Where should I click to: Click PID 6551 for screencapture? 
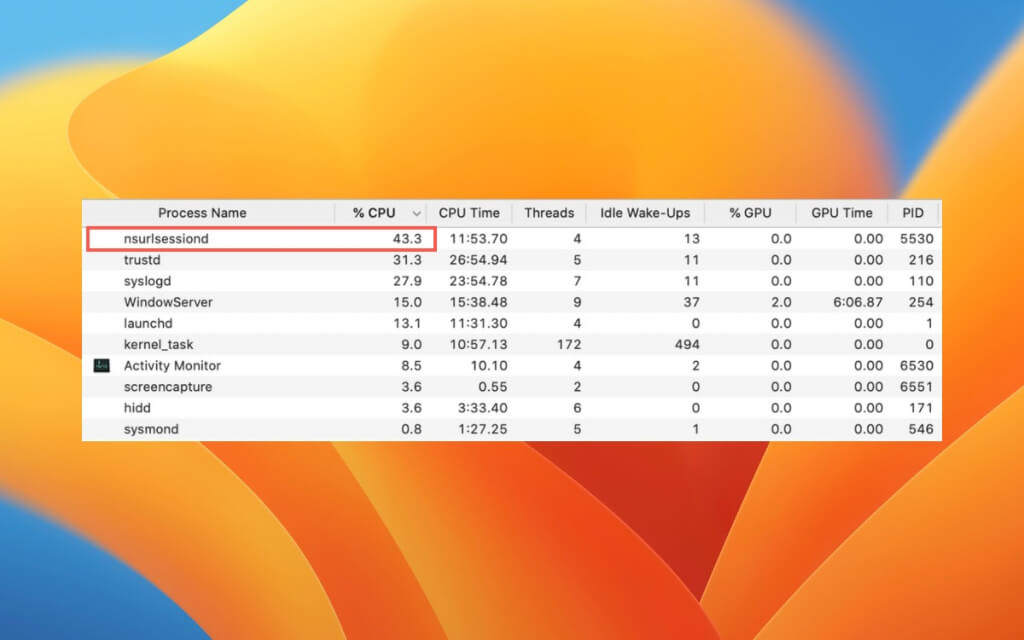point(916,387)
